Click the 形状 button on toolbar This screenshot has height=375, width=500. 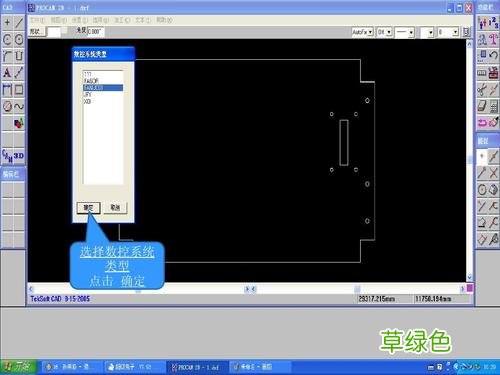pos(36,32)
